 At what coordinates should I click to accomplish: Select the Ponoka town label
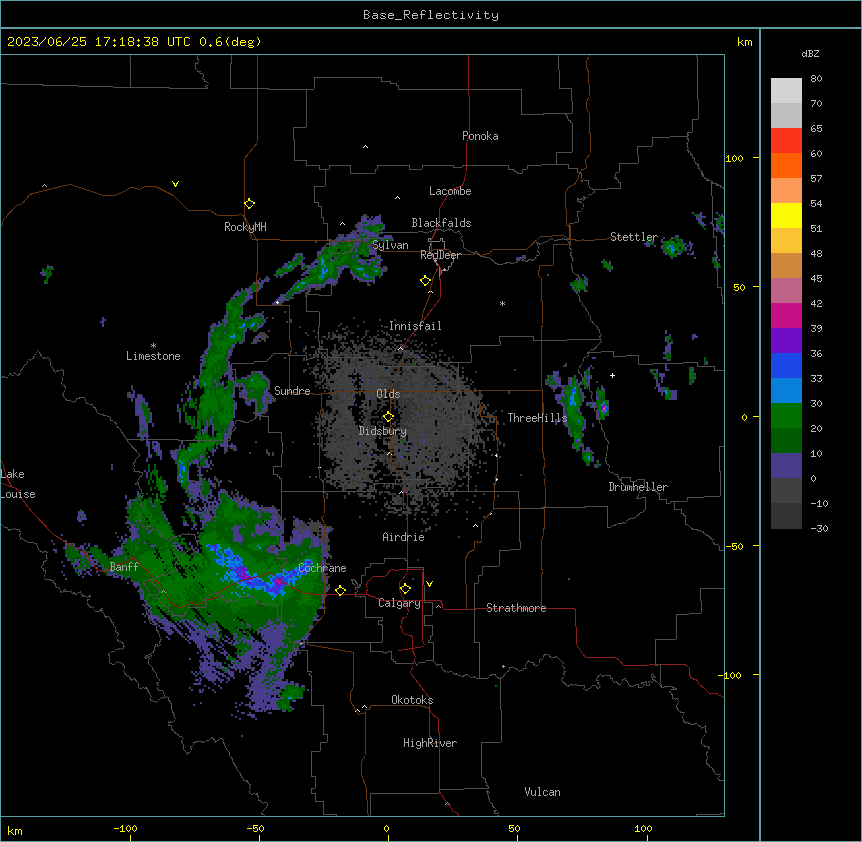click(x=480, y=136)
